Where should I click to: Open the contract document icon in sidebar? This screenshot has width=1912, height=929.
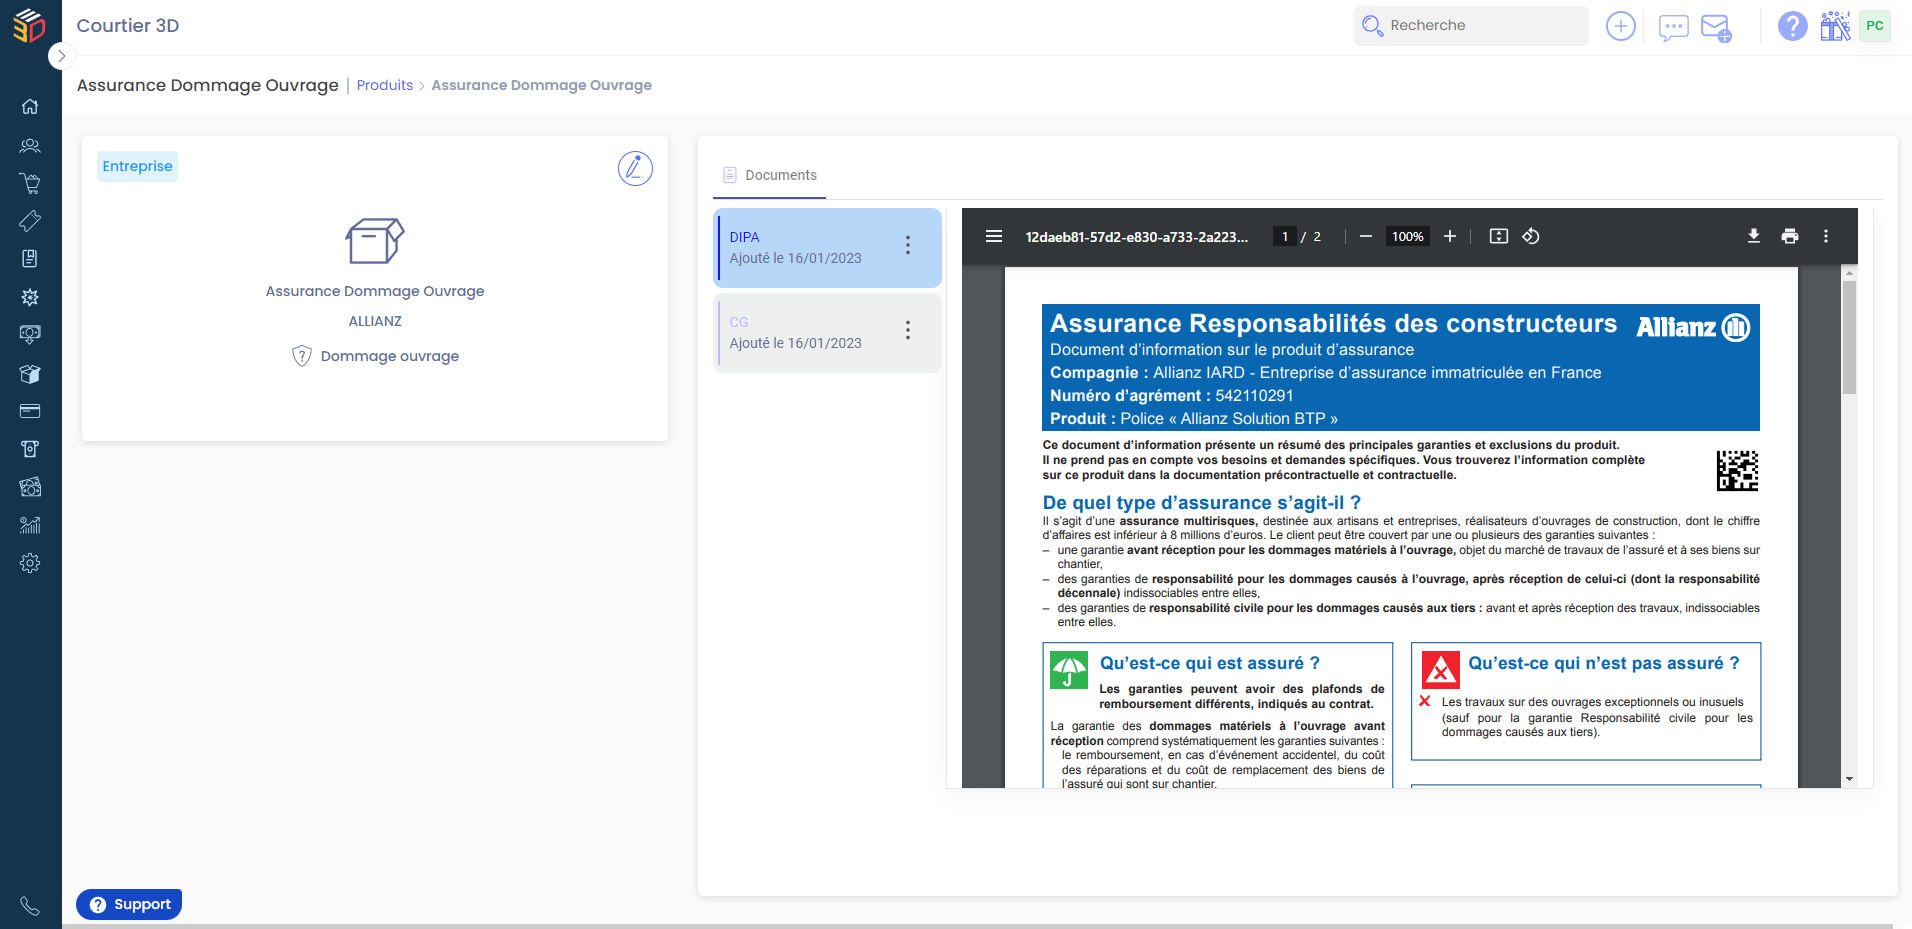pos(30,259)
